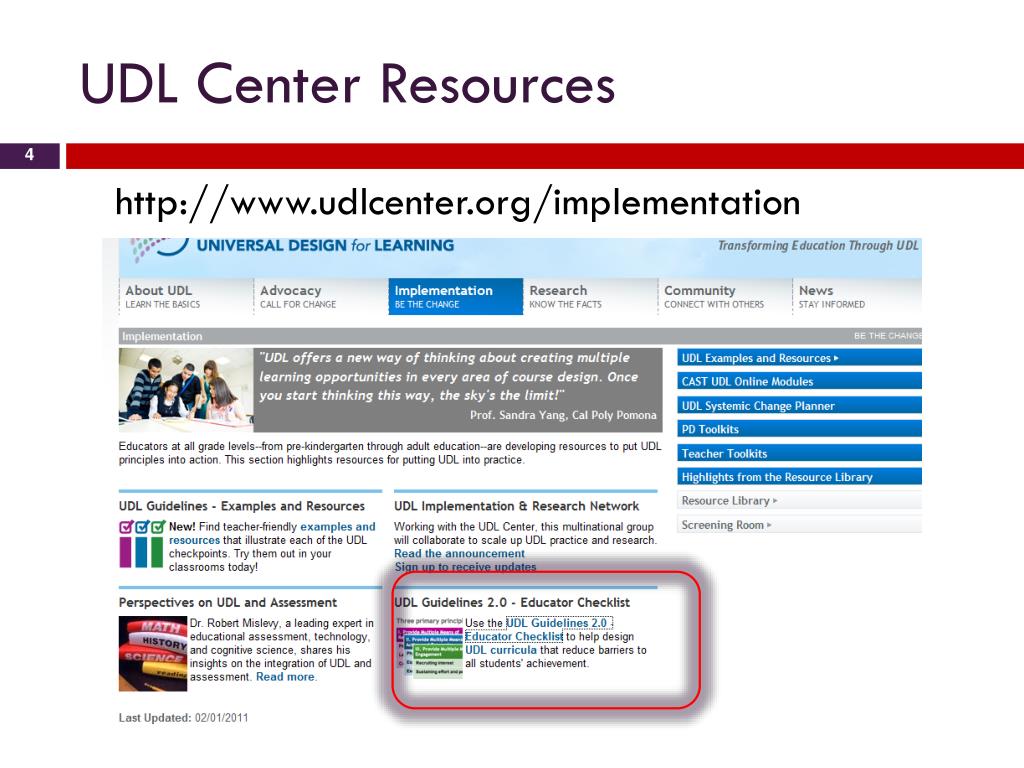Expand the Screening Room menu
This screenshot has height=768, width=1024.
point(799,525)
